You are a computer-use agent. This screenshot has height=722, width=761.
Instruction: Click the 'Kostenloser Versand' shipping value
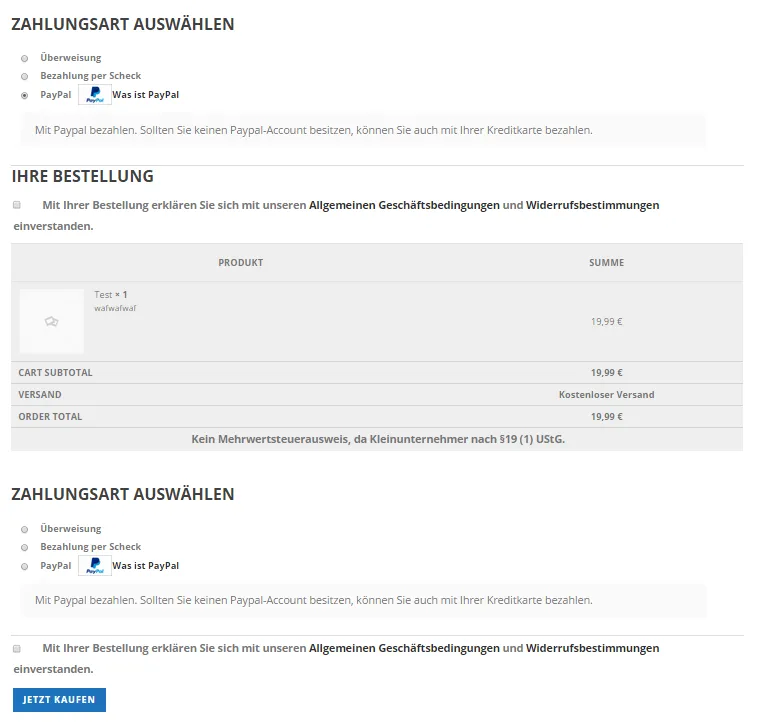607,394
